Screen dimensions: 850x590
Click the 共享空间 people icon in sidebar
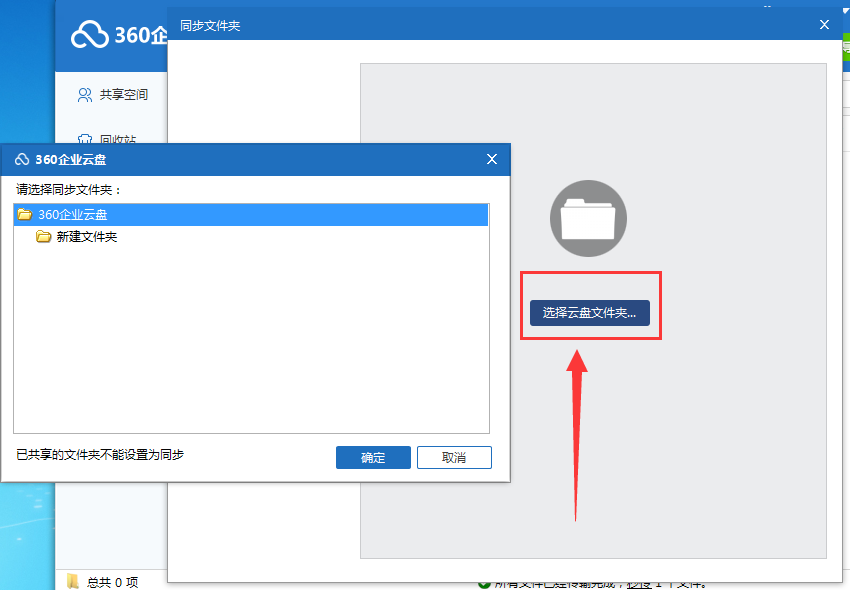coord(85,95)
